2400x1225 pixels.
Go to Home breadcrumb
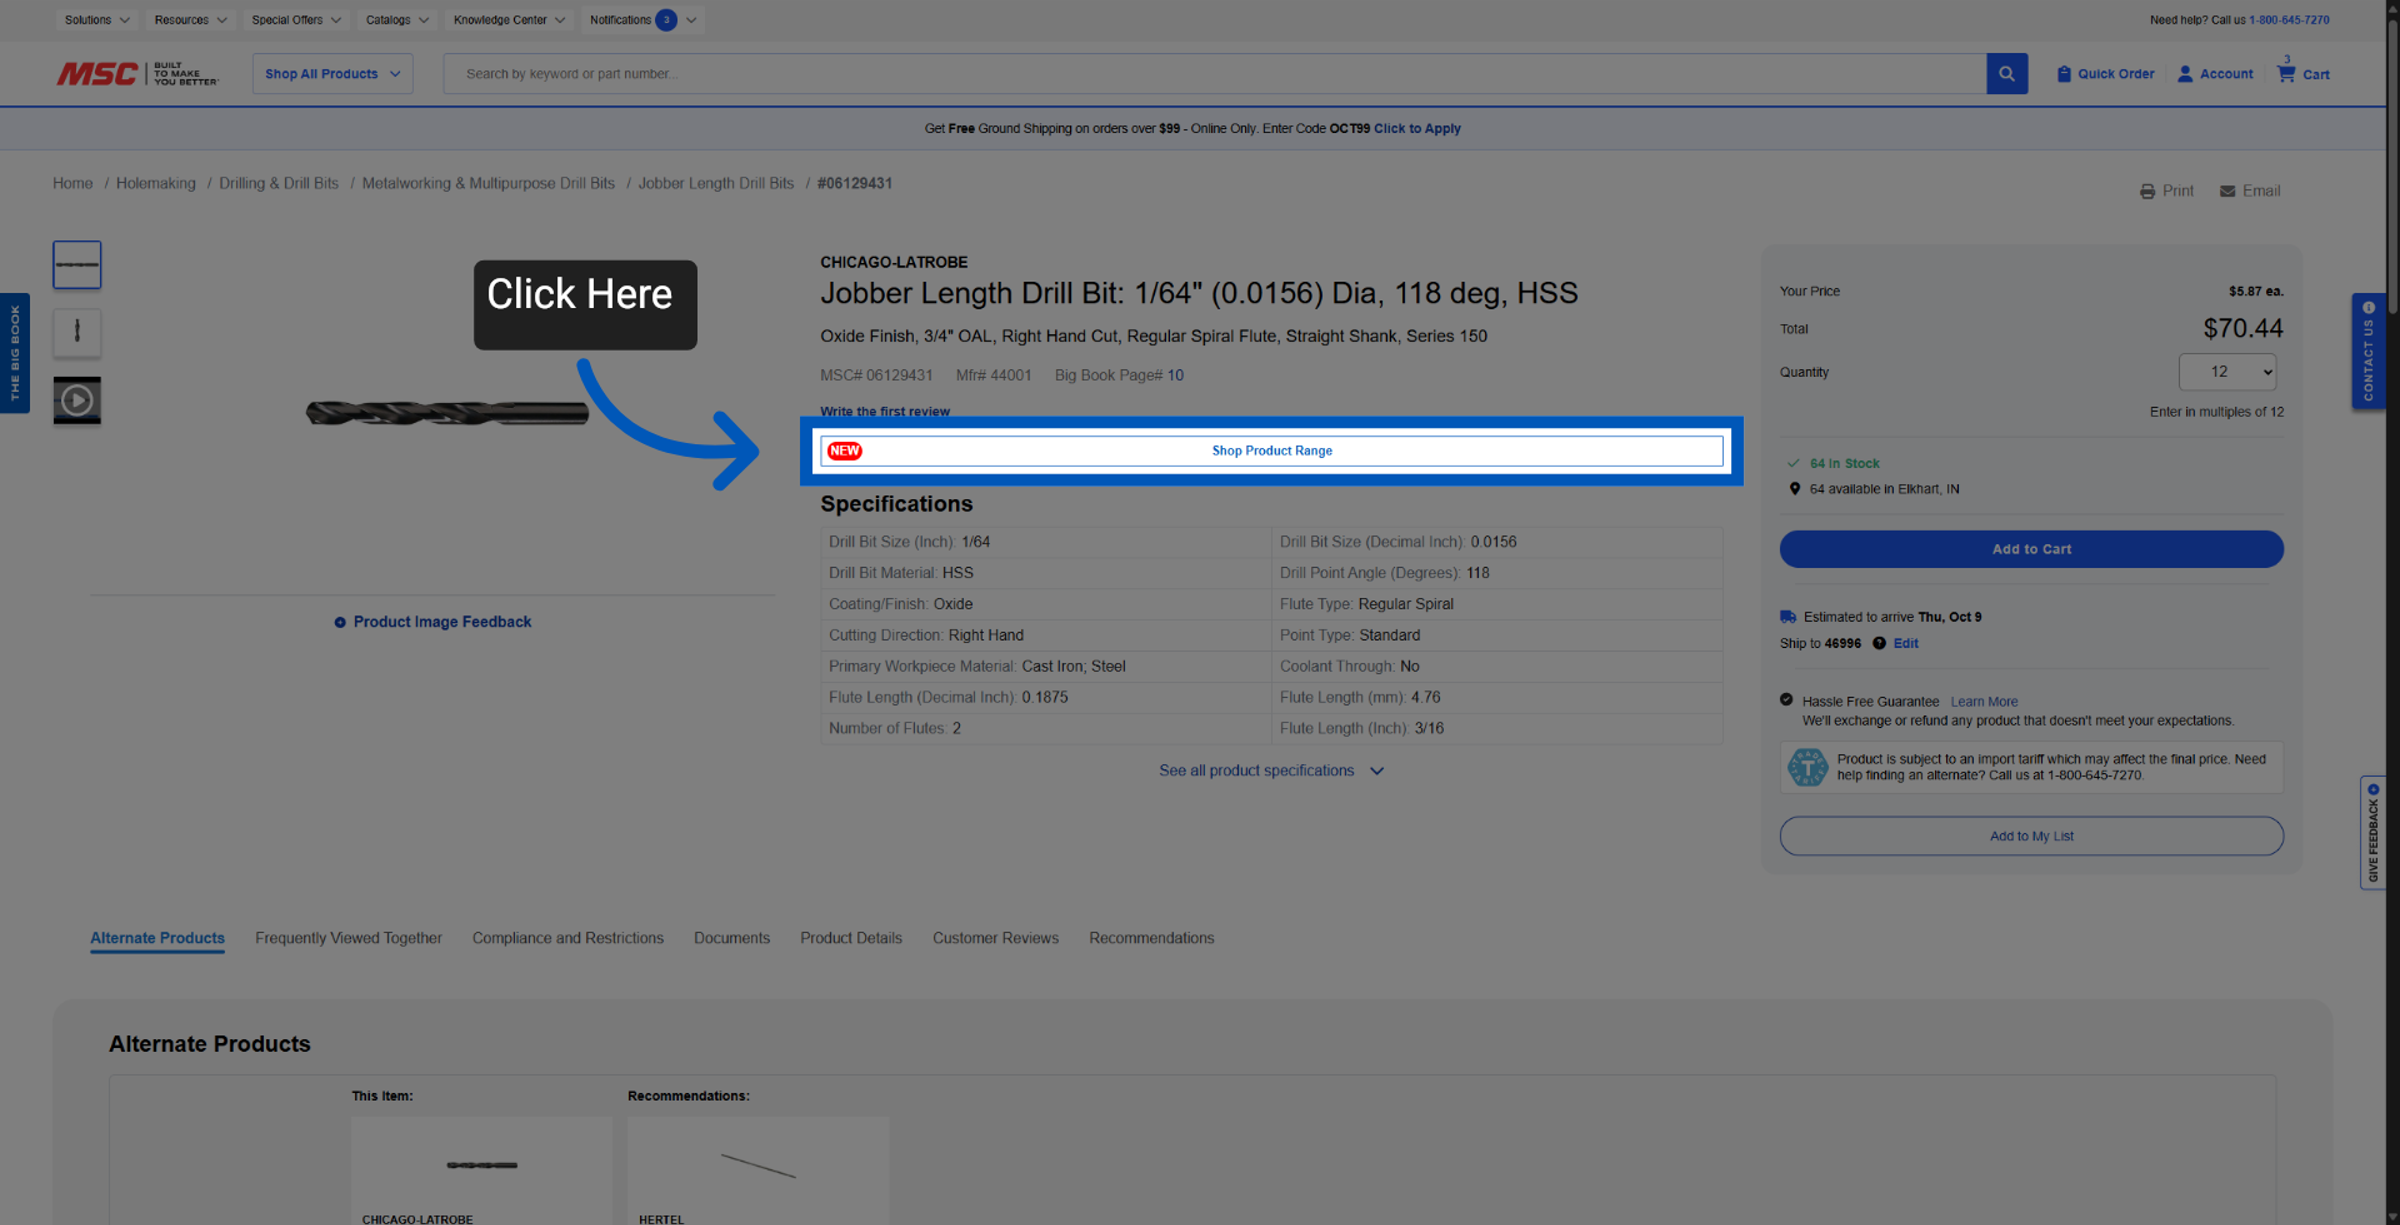click(x=73, y=183)
